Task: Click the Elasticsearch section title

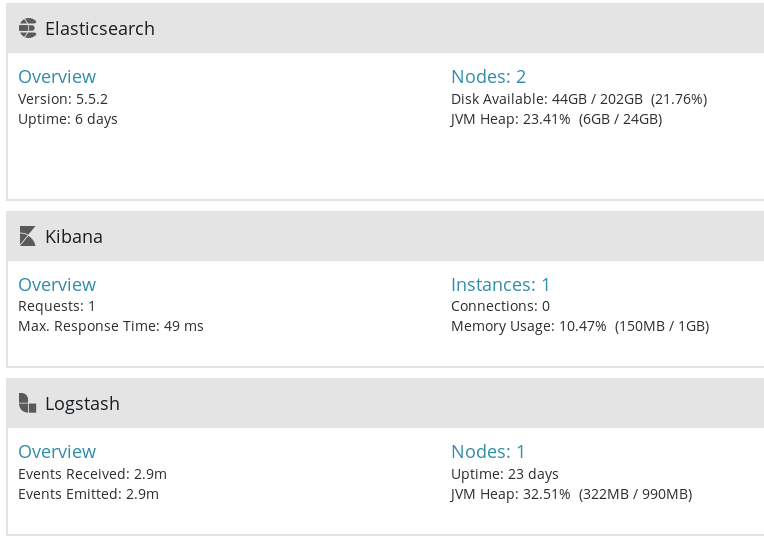Action: pyautogui.click(x=100, y=29)
